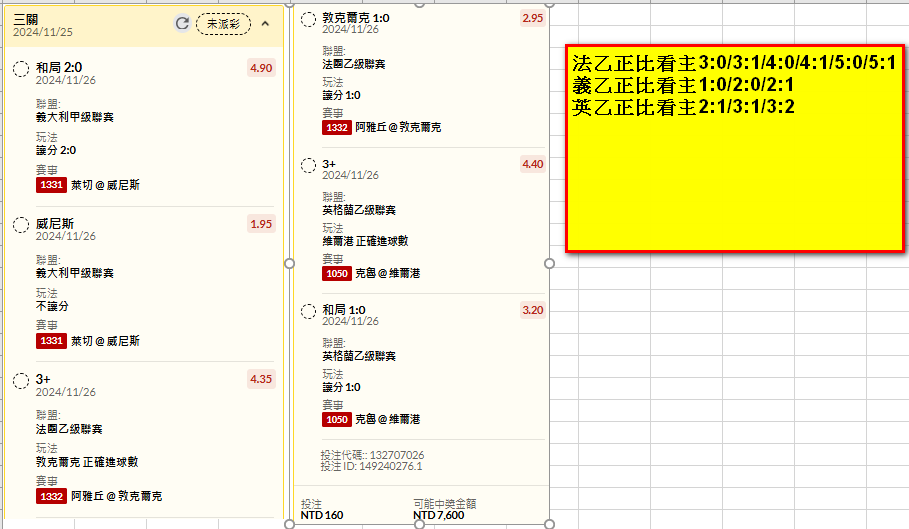Viewport: 909px width, 529px height.
Task: Select the yellow text box with score predictions
Action: pos(735,147)
